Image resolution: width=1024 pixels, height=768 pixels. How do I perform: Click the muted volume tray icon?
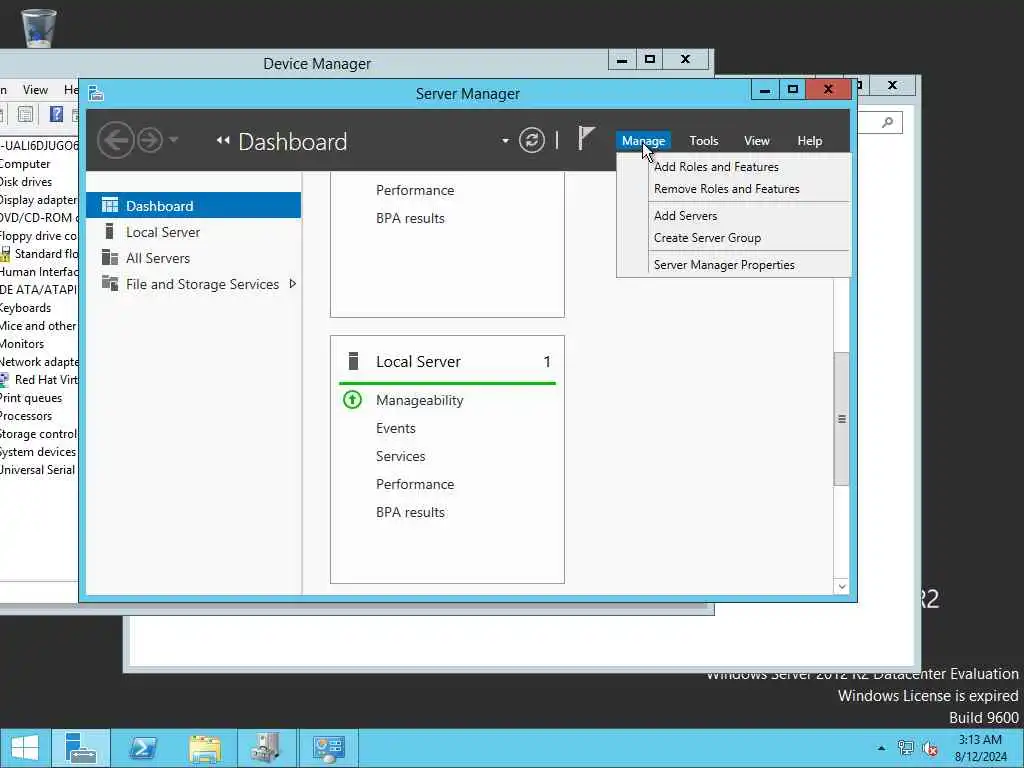coord(930,748)
